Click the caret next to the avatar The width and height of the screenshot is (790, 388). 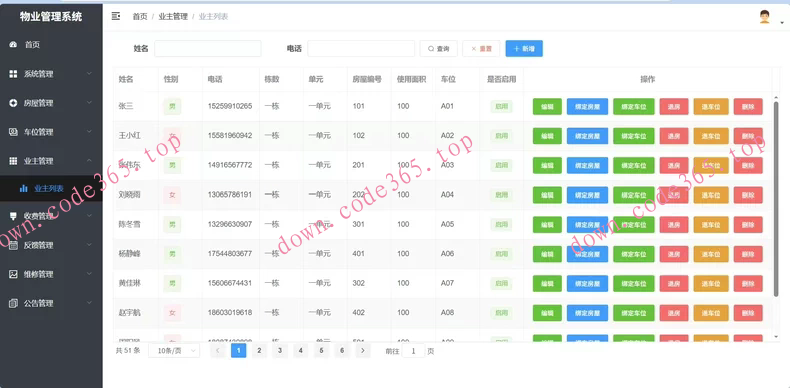coord(782,23)
